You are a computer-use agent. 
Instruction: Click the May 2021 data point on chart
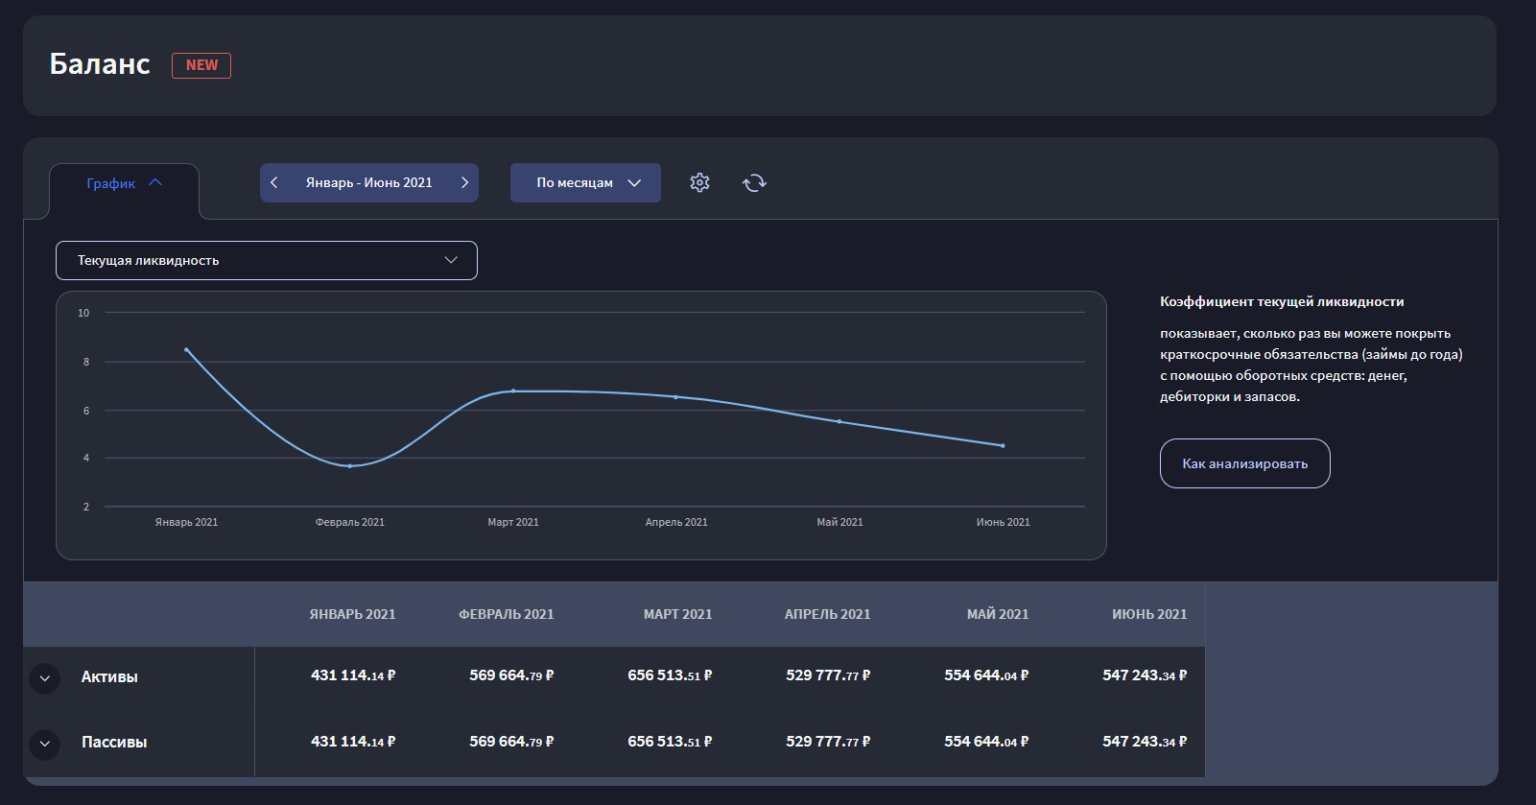point(839,421)
